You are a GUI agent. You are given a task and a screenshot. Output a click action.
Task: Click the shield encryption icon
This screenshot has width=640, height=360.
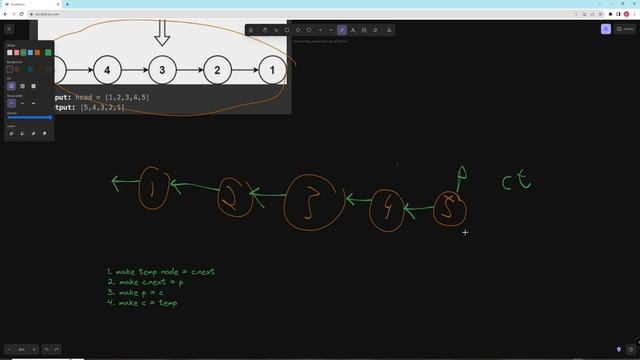(619, 349)
